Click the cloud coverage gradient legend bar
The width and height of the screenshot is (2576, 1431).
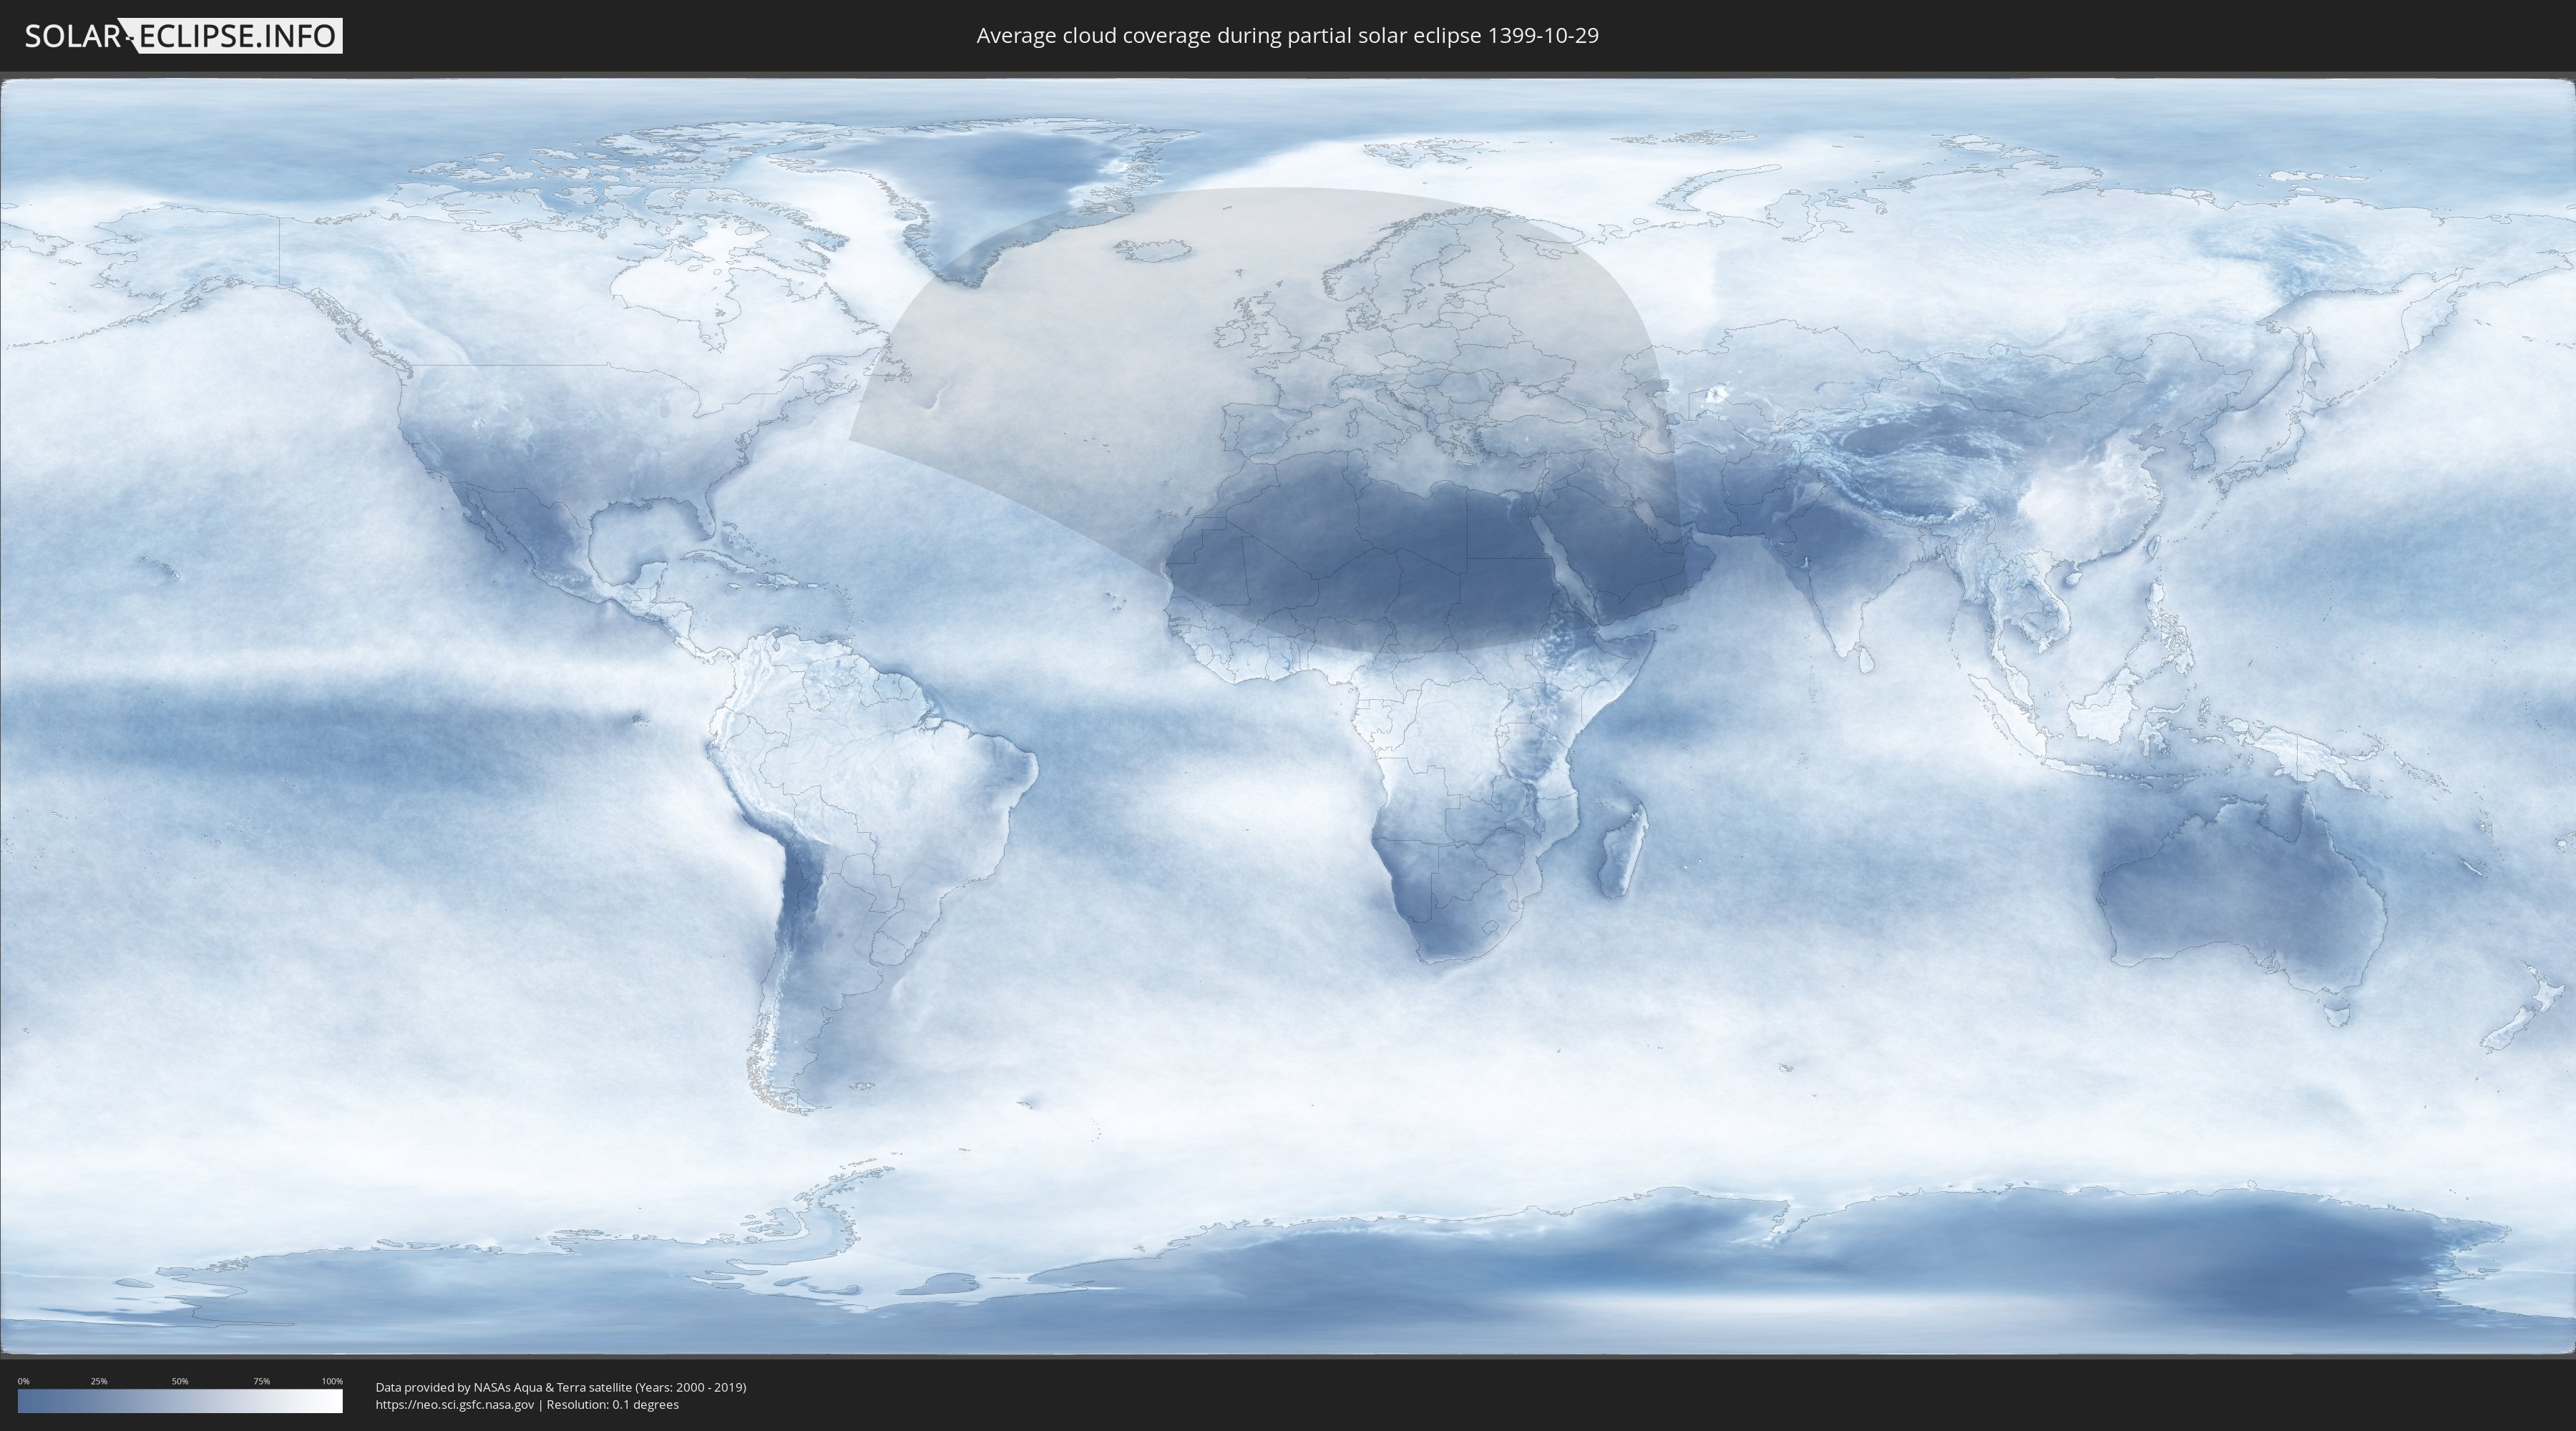(180, 1401)
